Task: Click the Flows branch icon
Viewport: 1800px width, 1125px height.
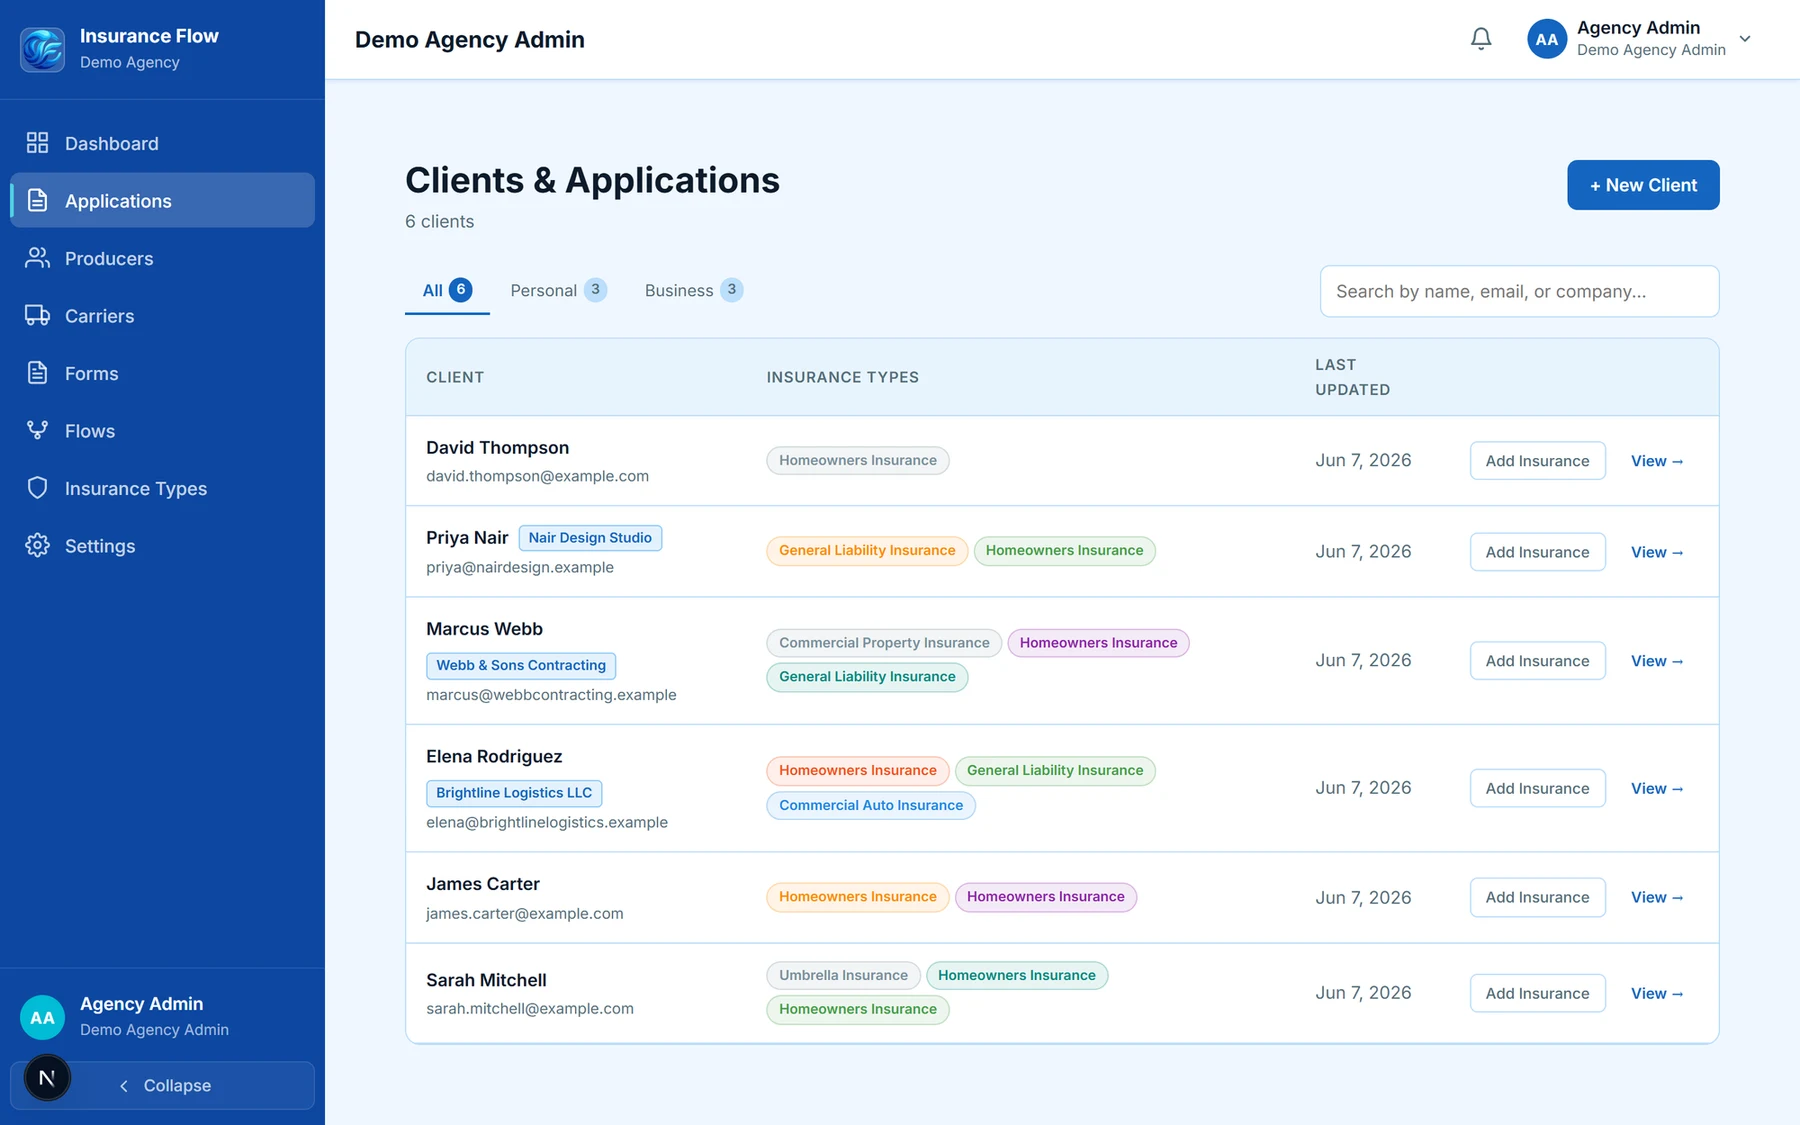Action: pyautogui.click(x=37, y=431)
